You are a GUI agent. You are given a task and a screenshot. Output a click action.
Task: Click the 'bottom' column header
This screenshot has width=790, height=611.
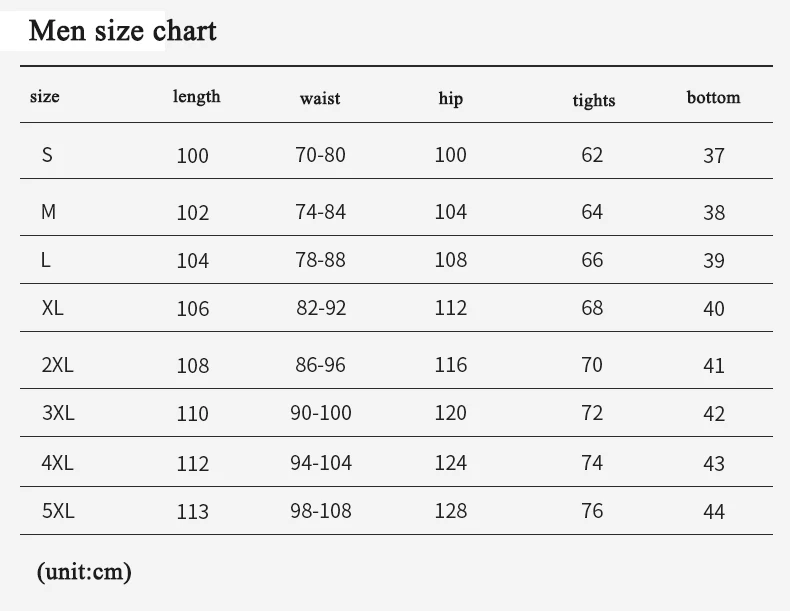[713, 97]
